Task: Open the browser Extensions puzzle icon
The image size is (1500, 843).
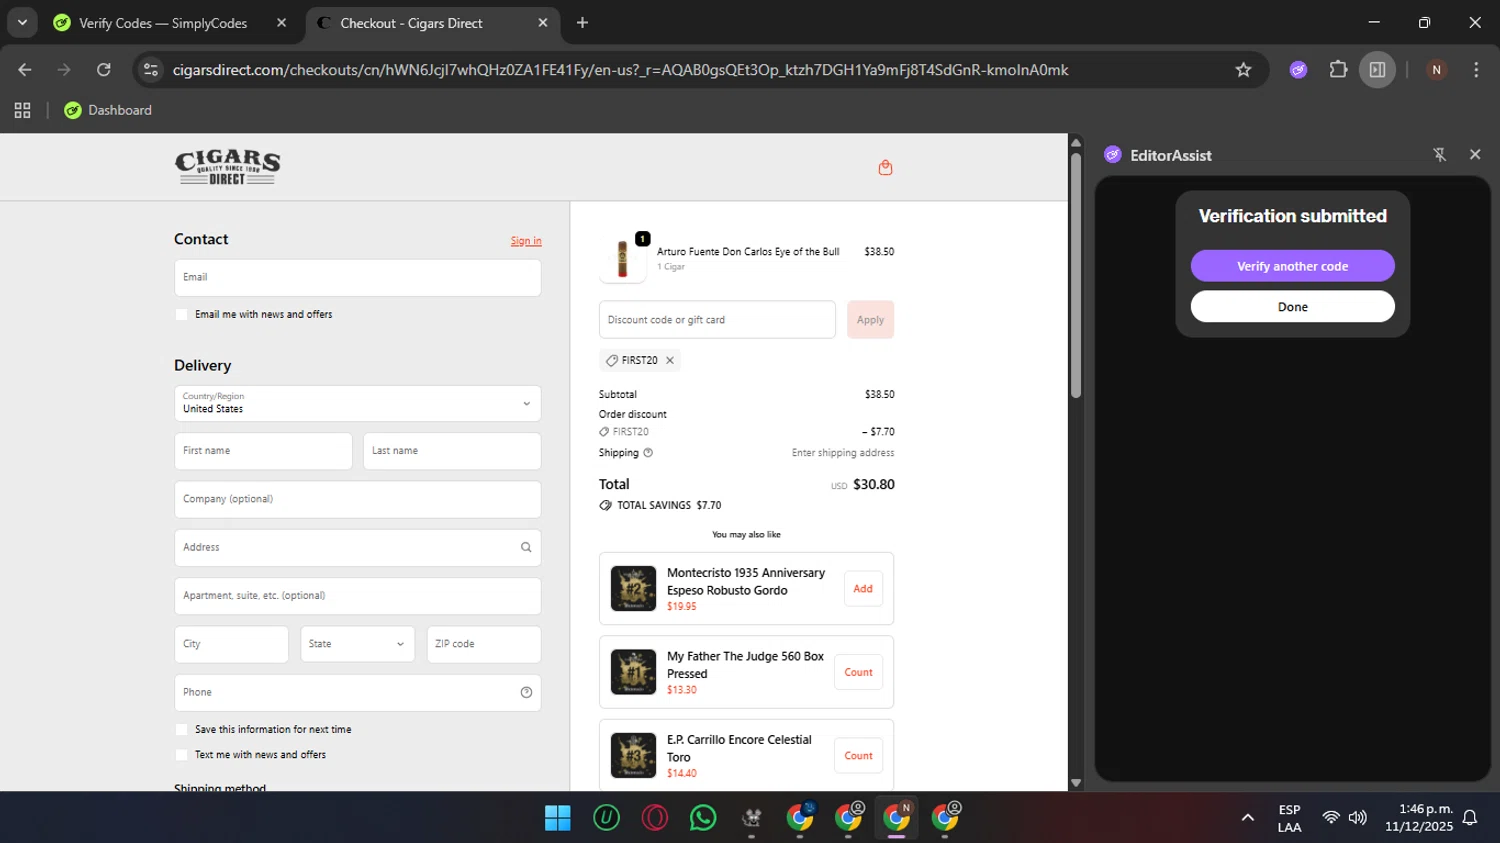Action: [x=1338, y=70]
